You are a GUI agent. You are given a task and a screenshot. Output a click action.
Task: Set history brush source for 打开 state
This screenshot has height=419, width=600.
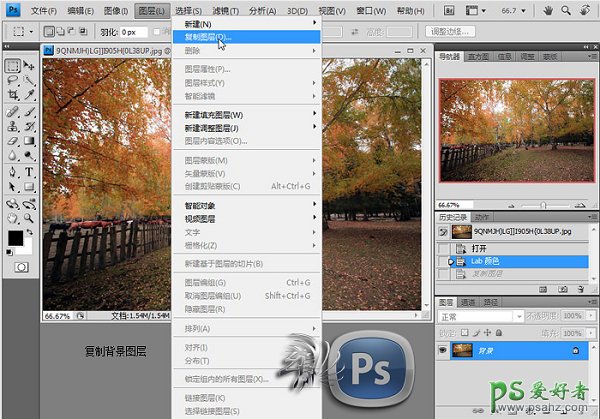pyautogui.click(x=444, y=247)
